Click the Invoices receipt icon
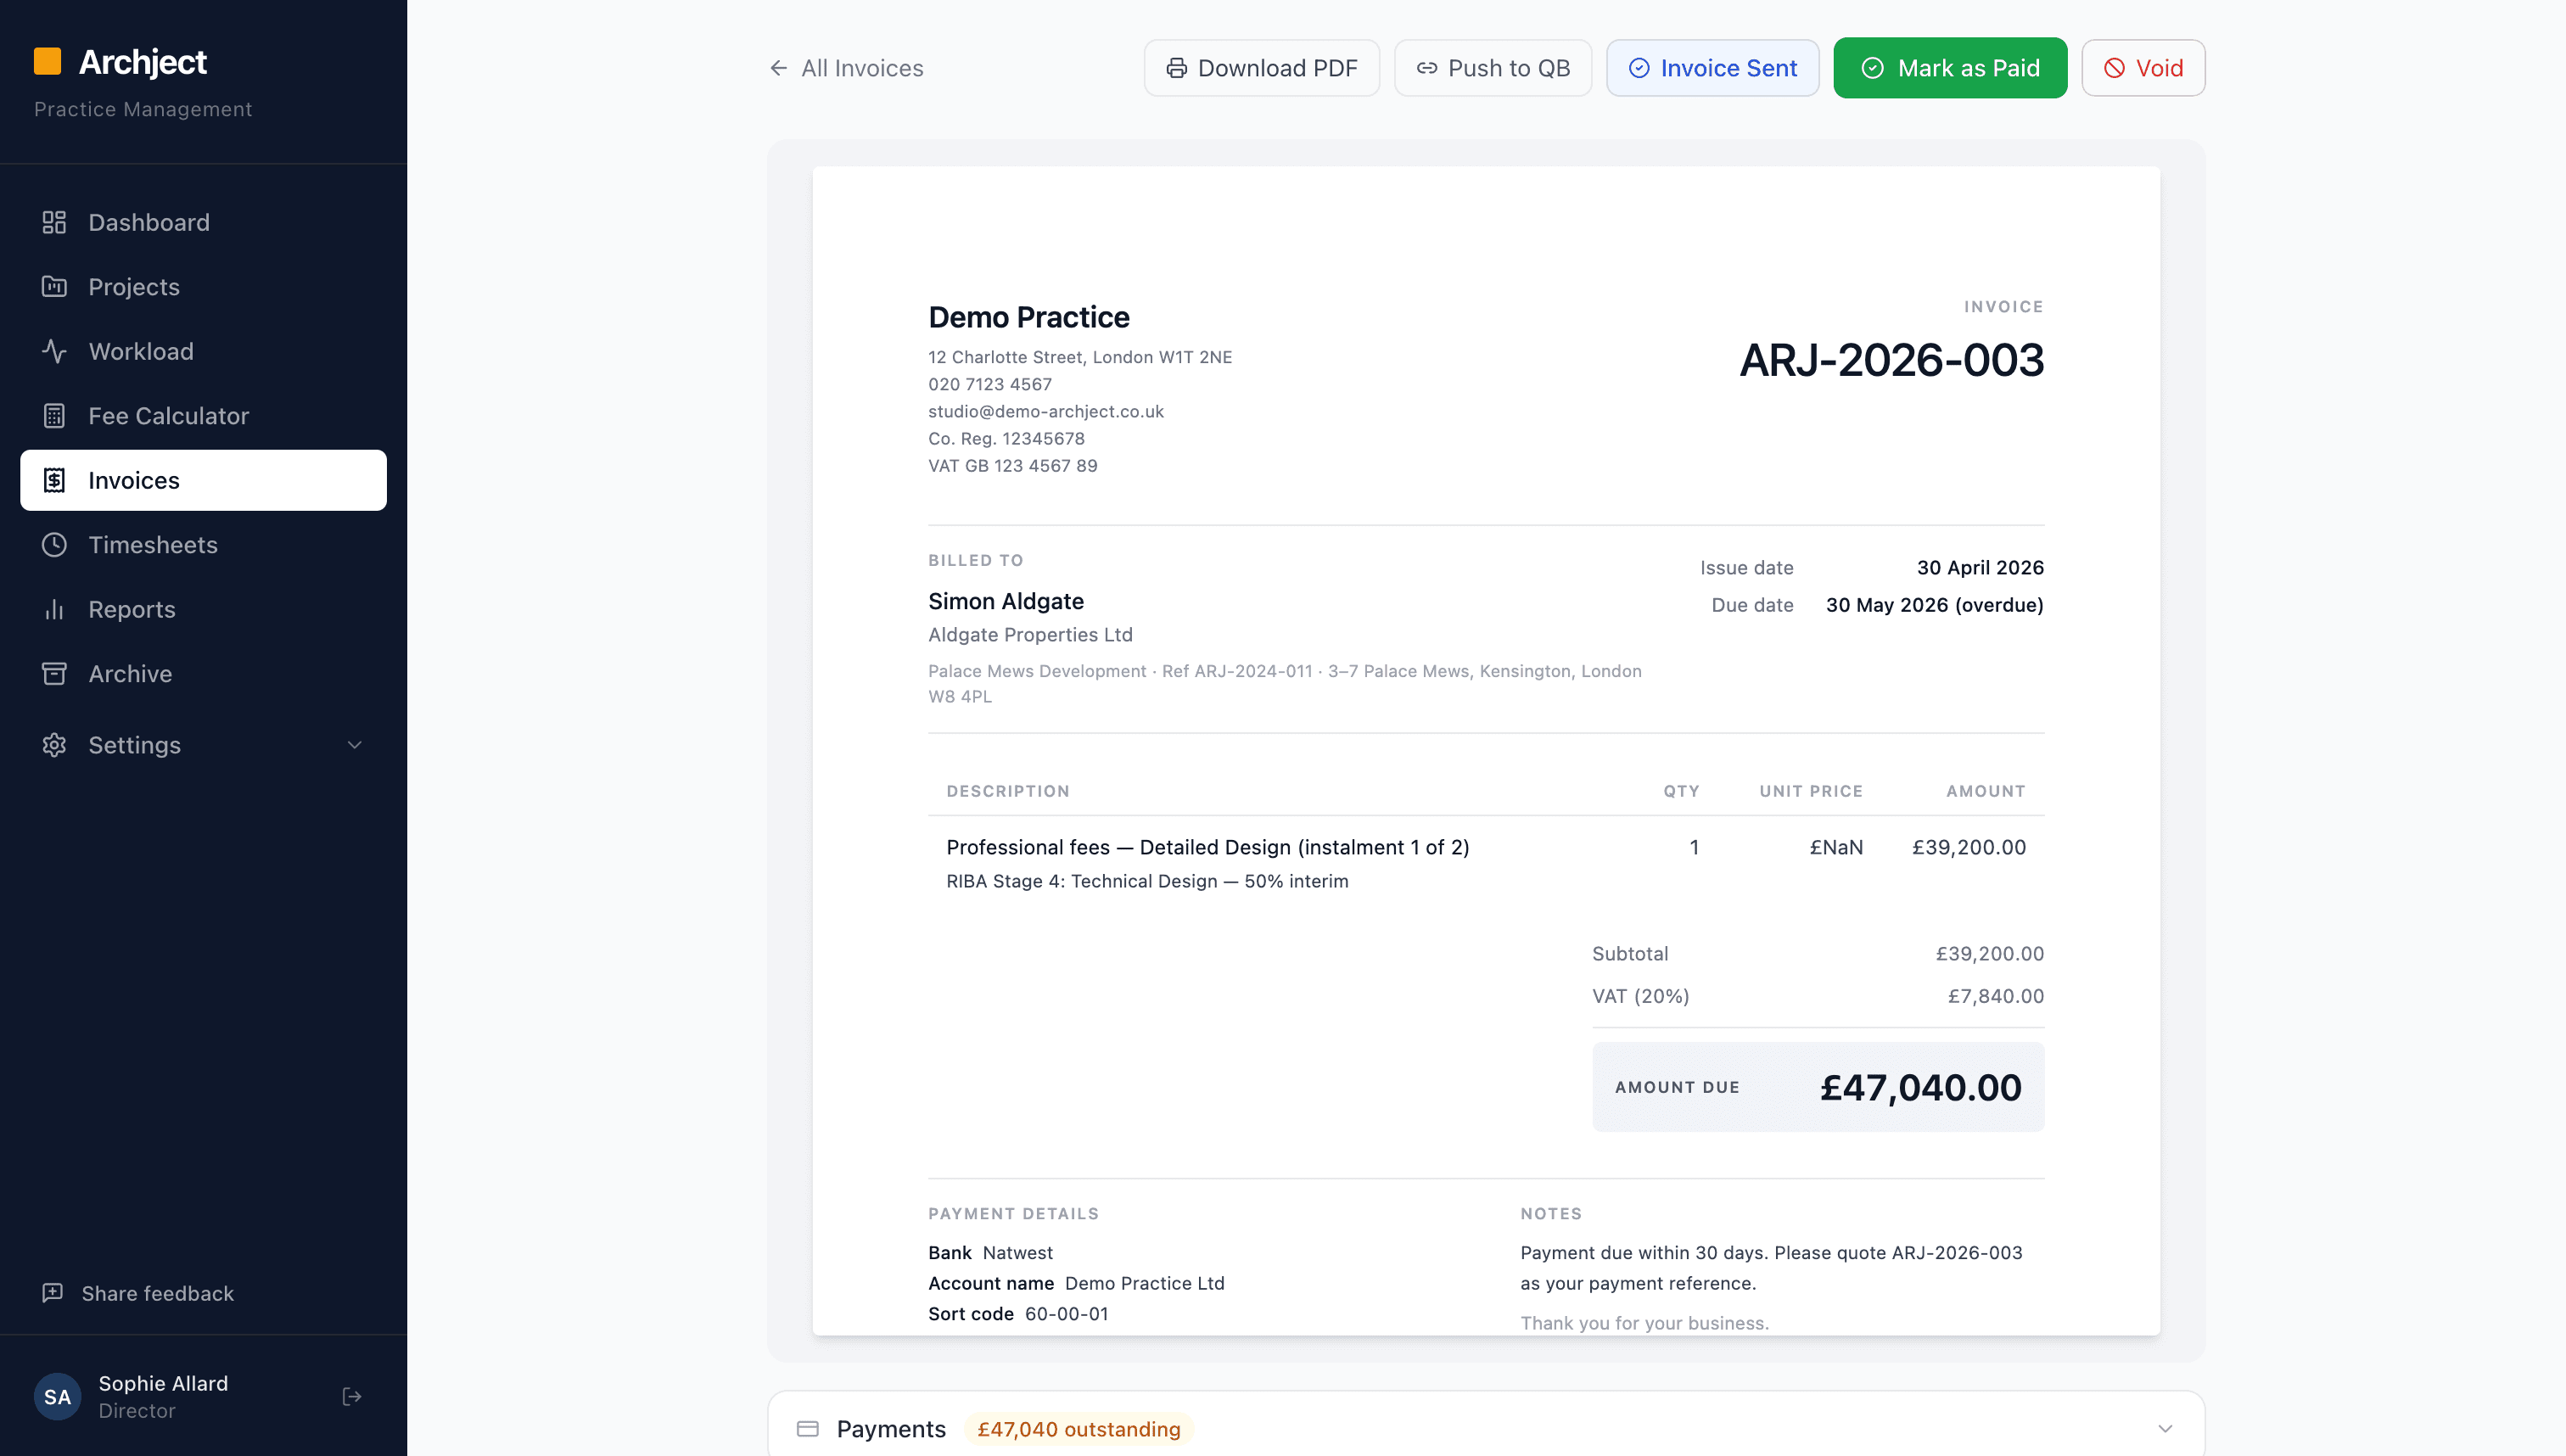This screenshot has width=2566, height=1456. pyautogui.click(x=54, y=480)
